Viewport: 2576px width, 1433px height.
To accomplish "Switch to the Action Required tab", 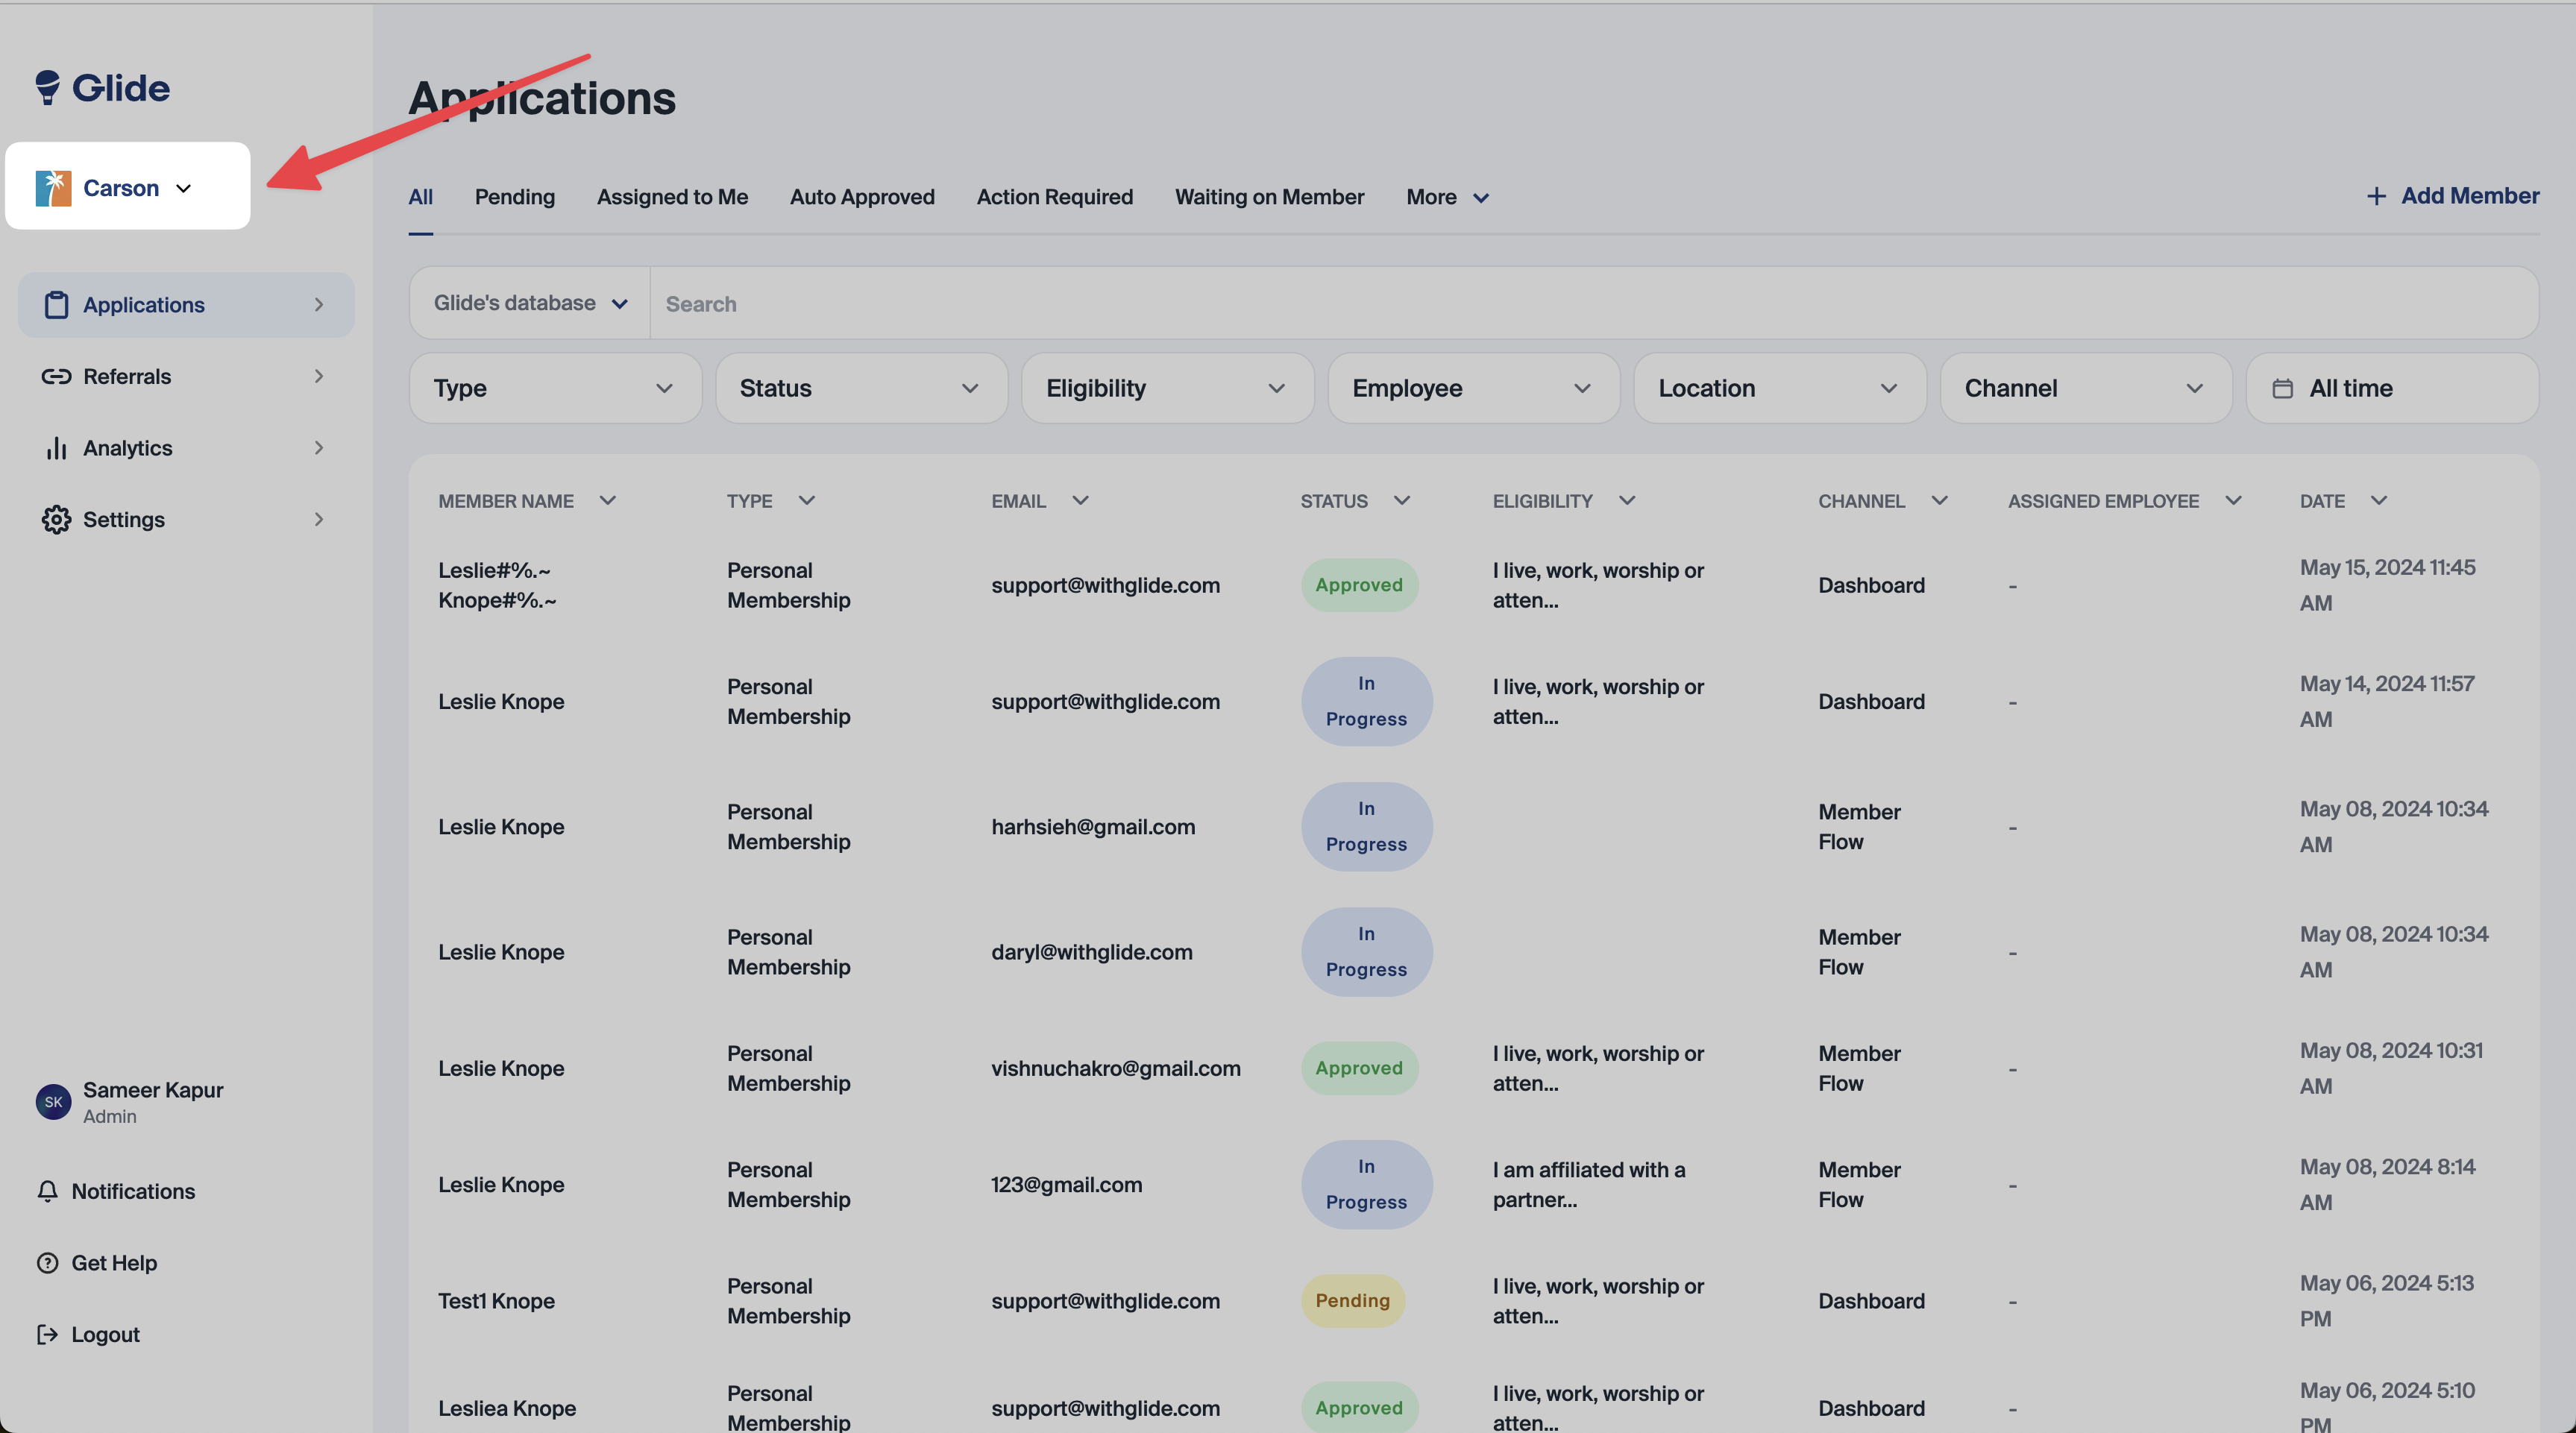I will [1054, 197].
